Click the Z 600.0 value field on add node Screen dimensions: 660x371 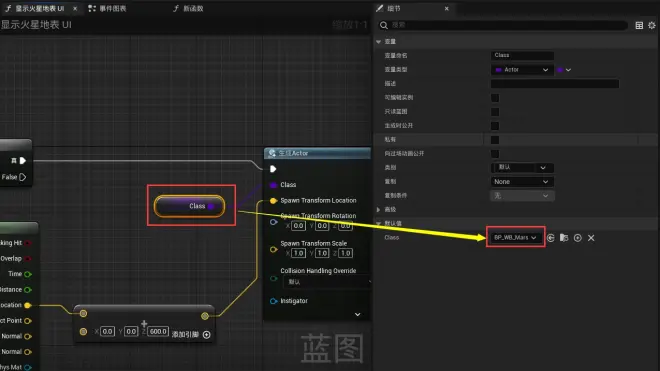[x=158, y=332]
